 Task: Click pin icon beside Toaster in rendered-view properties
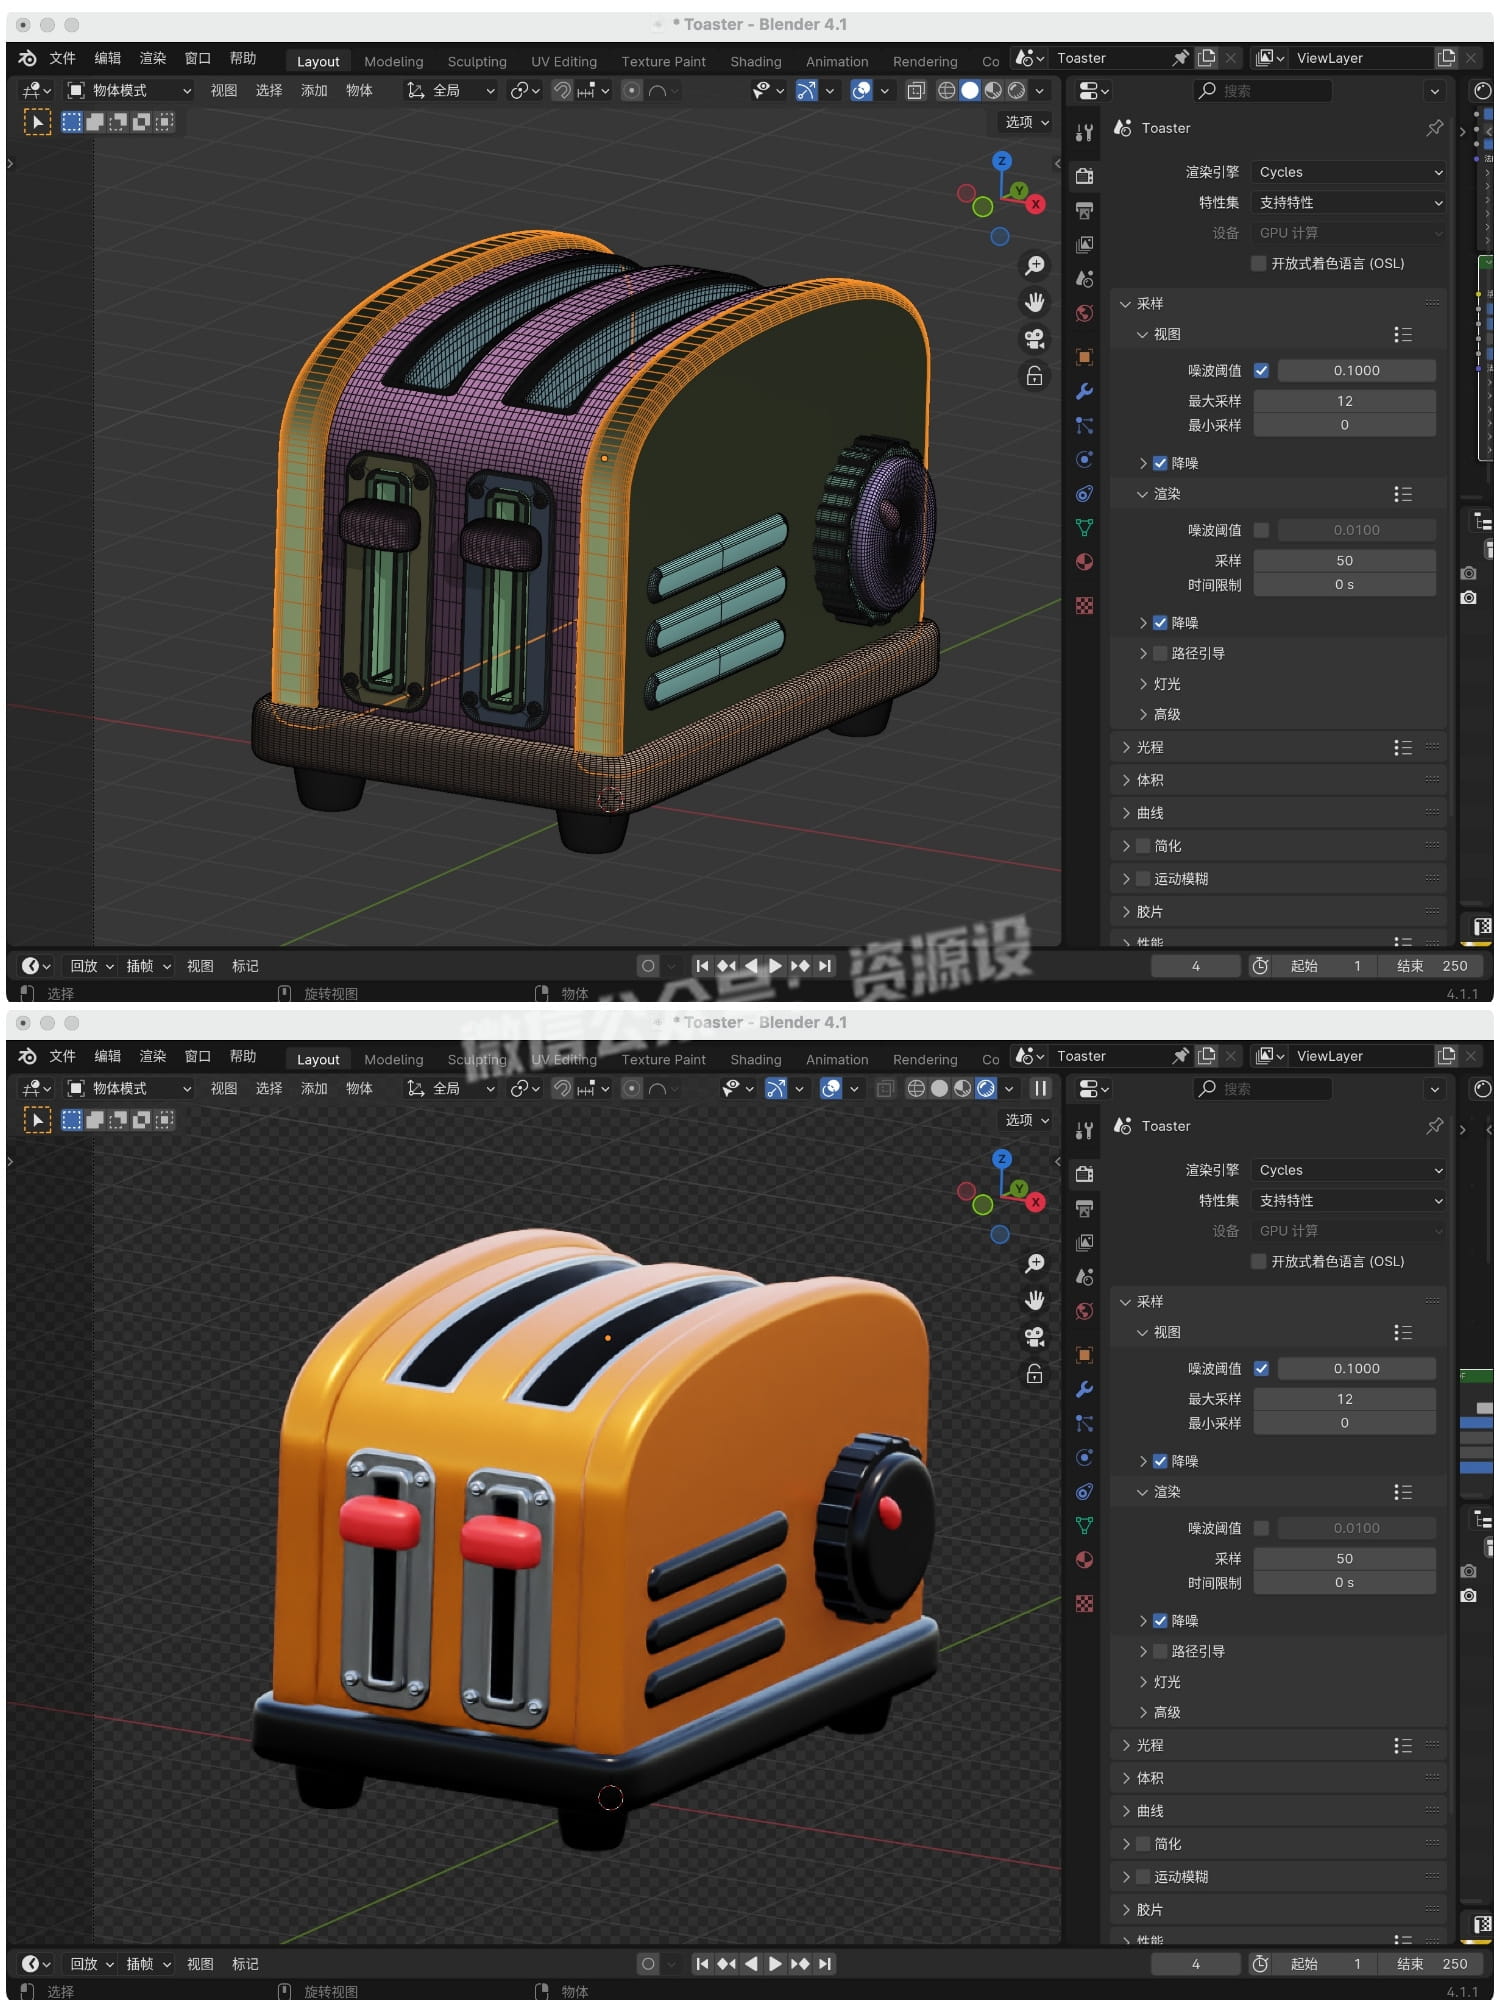coord(1435,1126)
